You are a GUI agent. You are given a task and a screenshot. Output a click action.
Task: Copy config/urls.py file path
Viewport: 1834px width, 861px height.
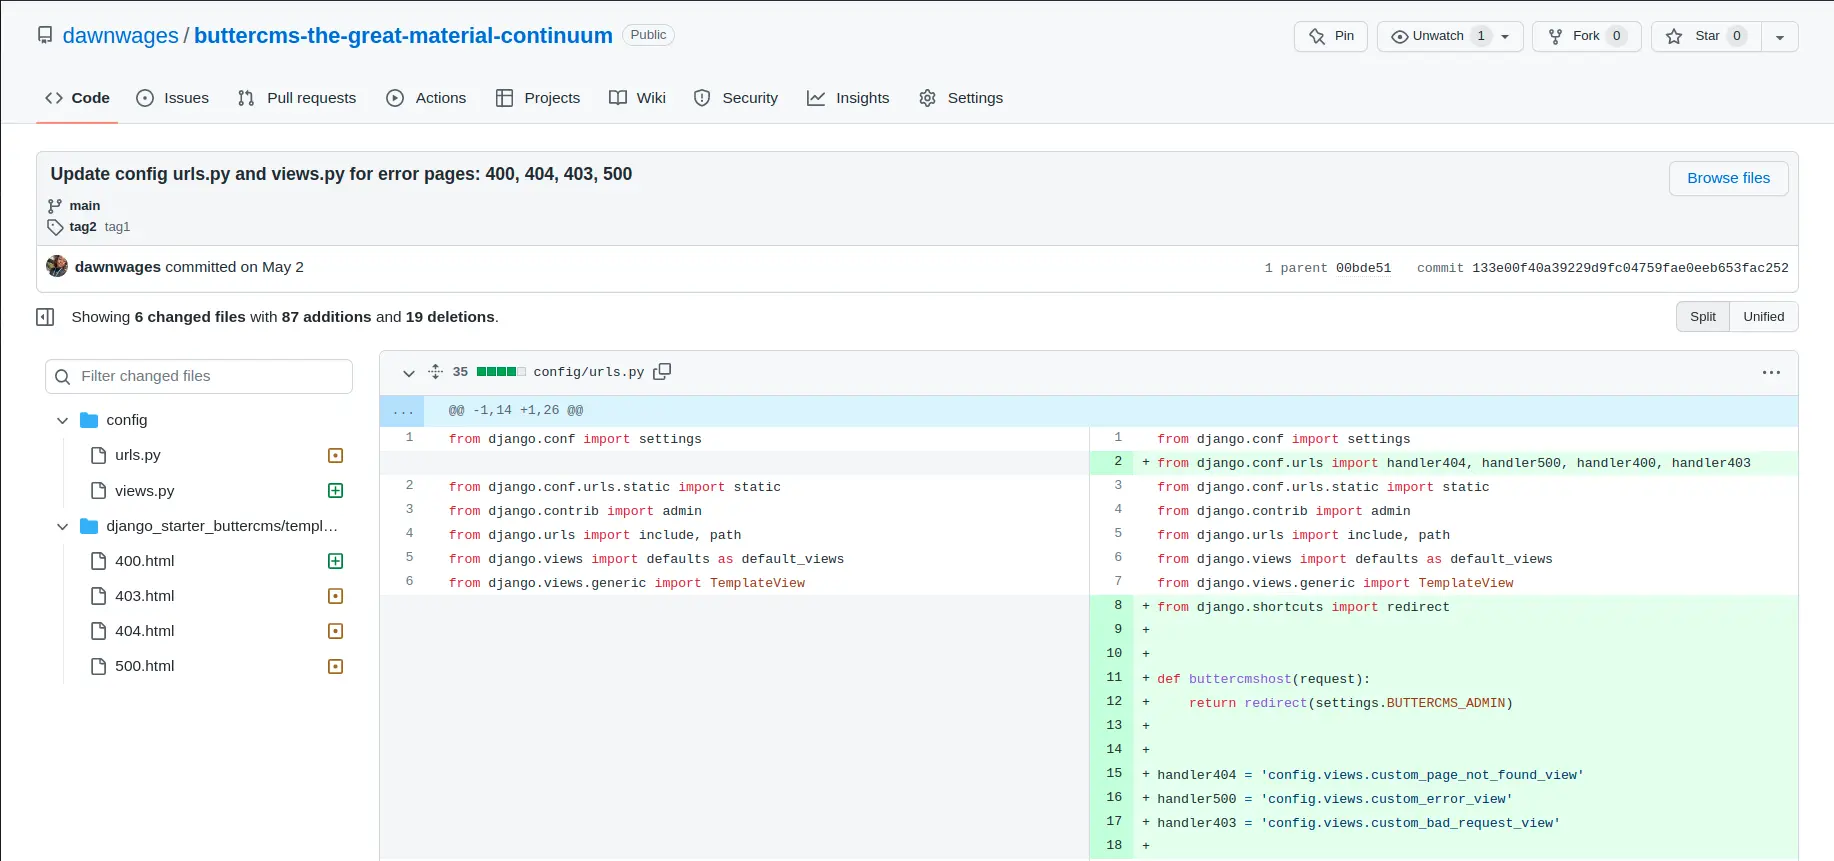click(662, 372)
